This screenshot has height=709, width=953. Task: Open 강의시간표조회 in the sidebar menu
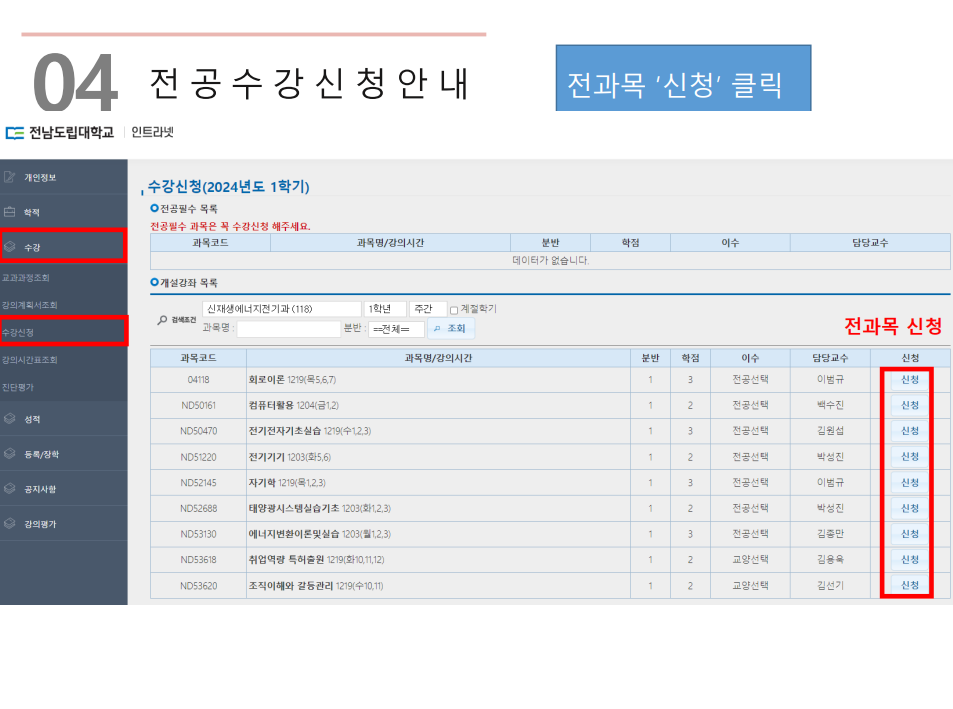click(x=29, y=359)
